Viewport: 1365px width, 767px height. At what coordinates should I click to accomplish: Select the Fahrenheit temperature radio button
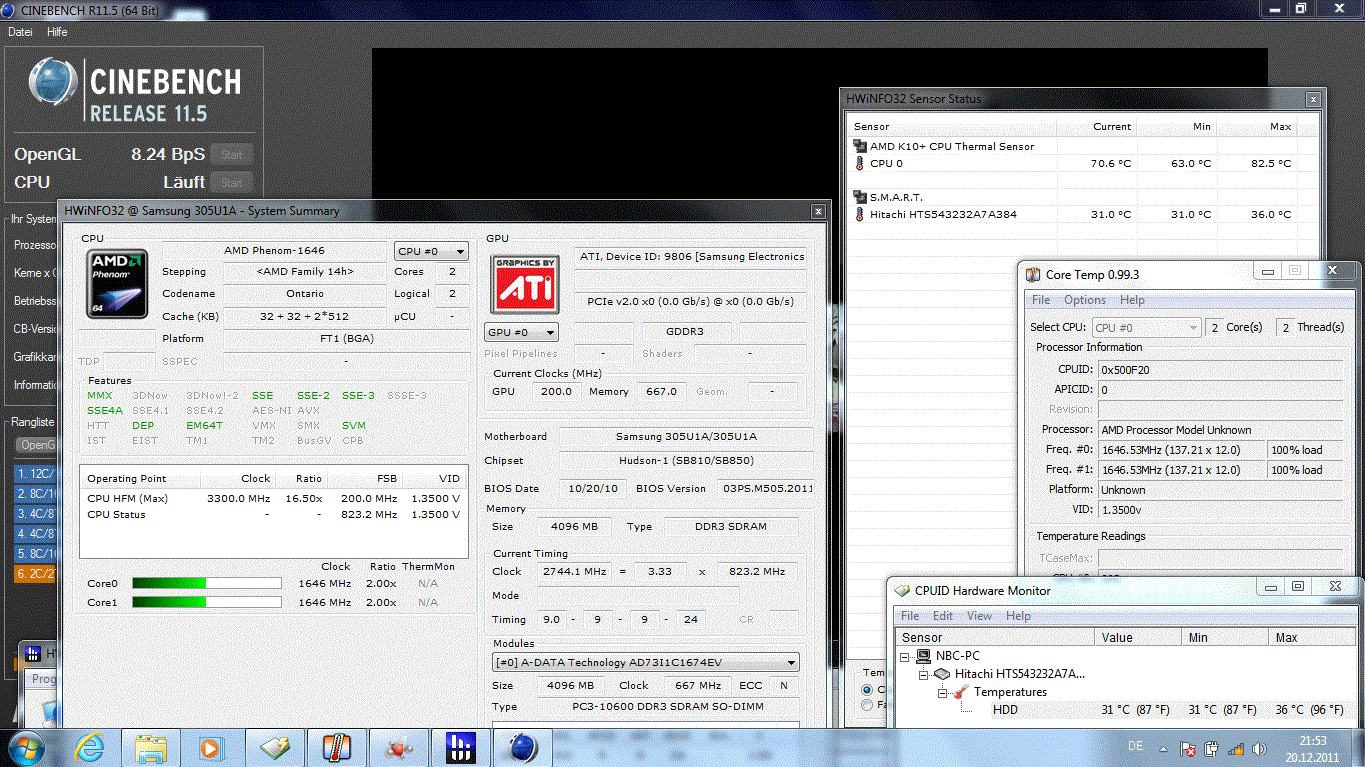point(867,706)
